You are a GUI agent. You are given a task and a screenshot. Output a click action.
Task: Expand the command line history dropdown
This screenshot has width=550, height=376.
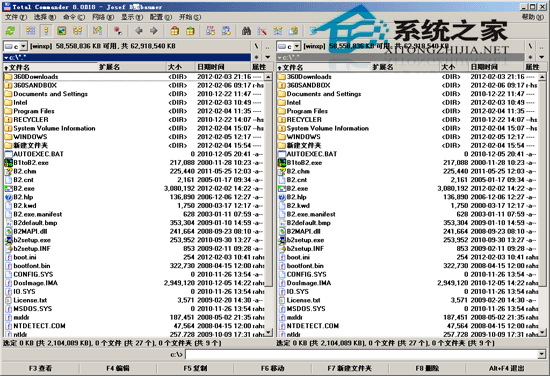coord(541,355)
